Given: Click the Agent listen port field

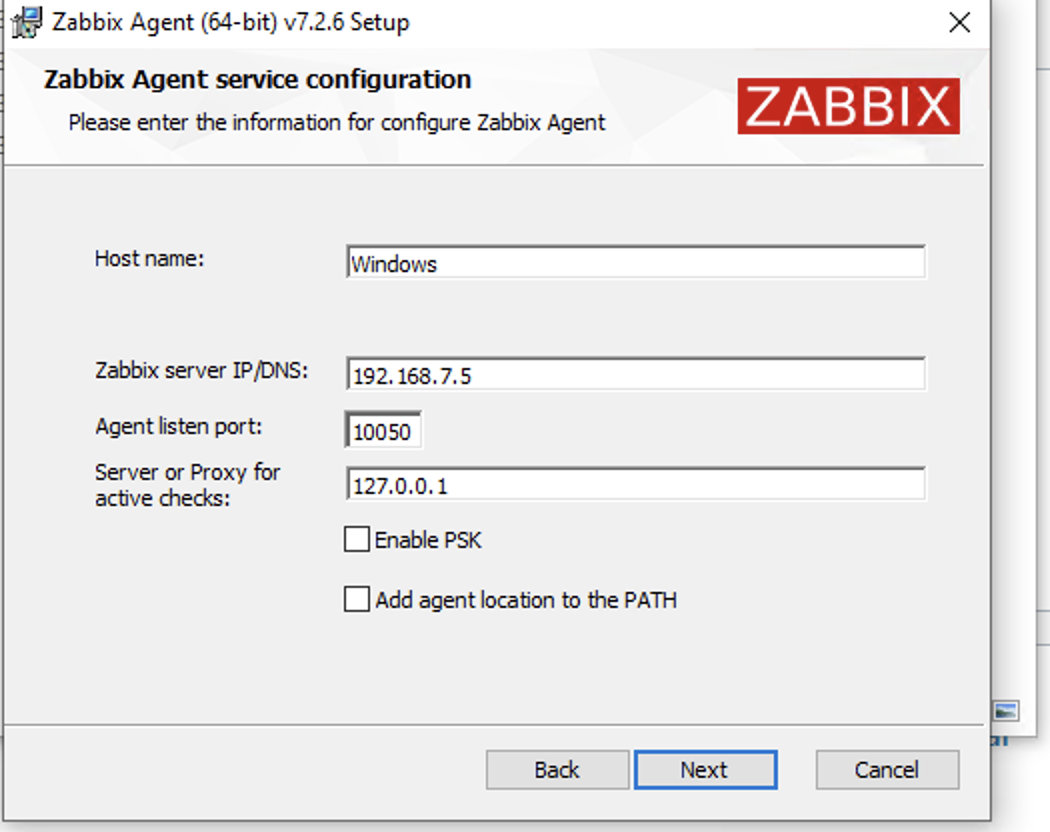Looking at the screenshot, I should click(383, 429).
